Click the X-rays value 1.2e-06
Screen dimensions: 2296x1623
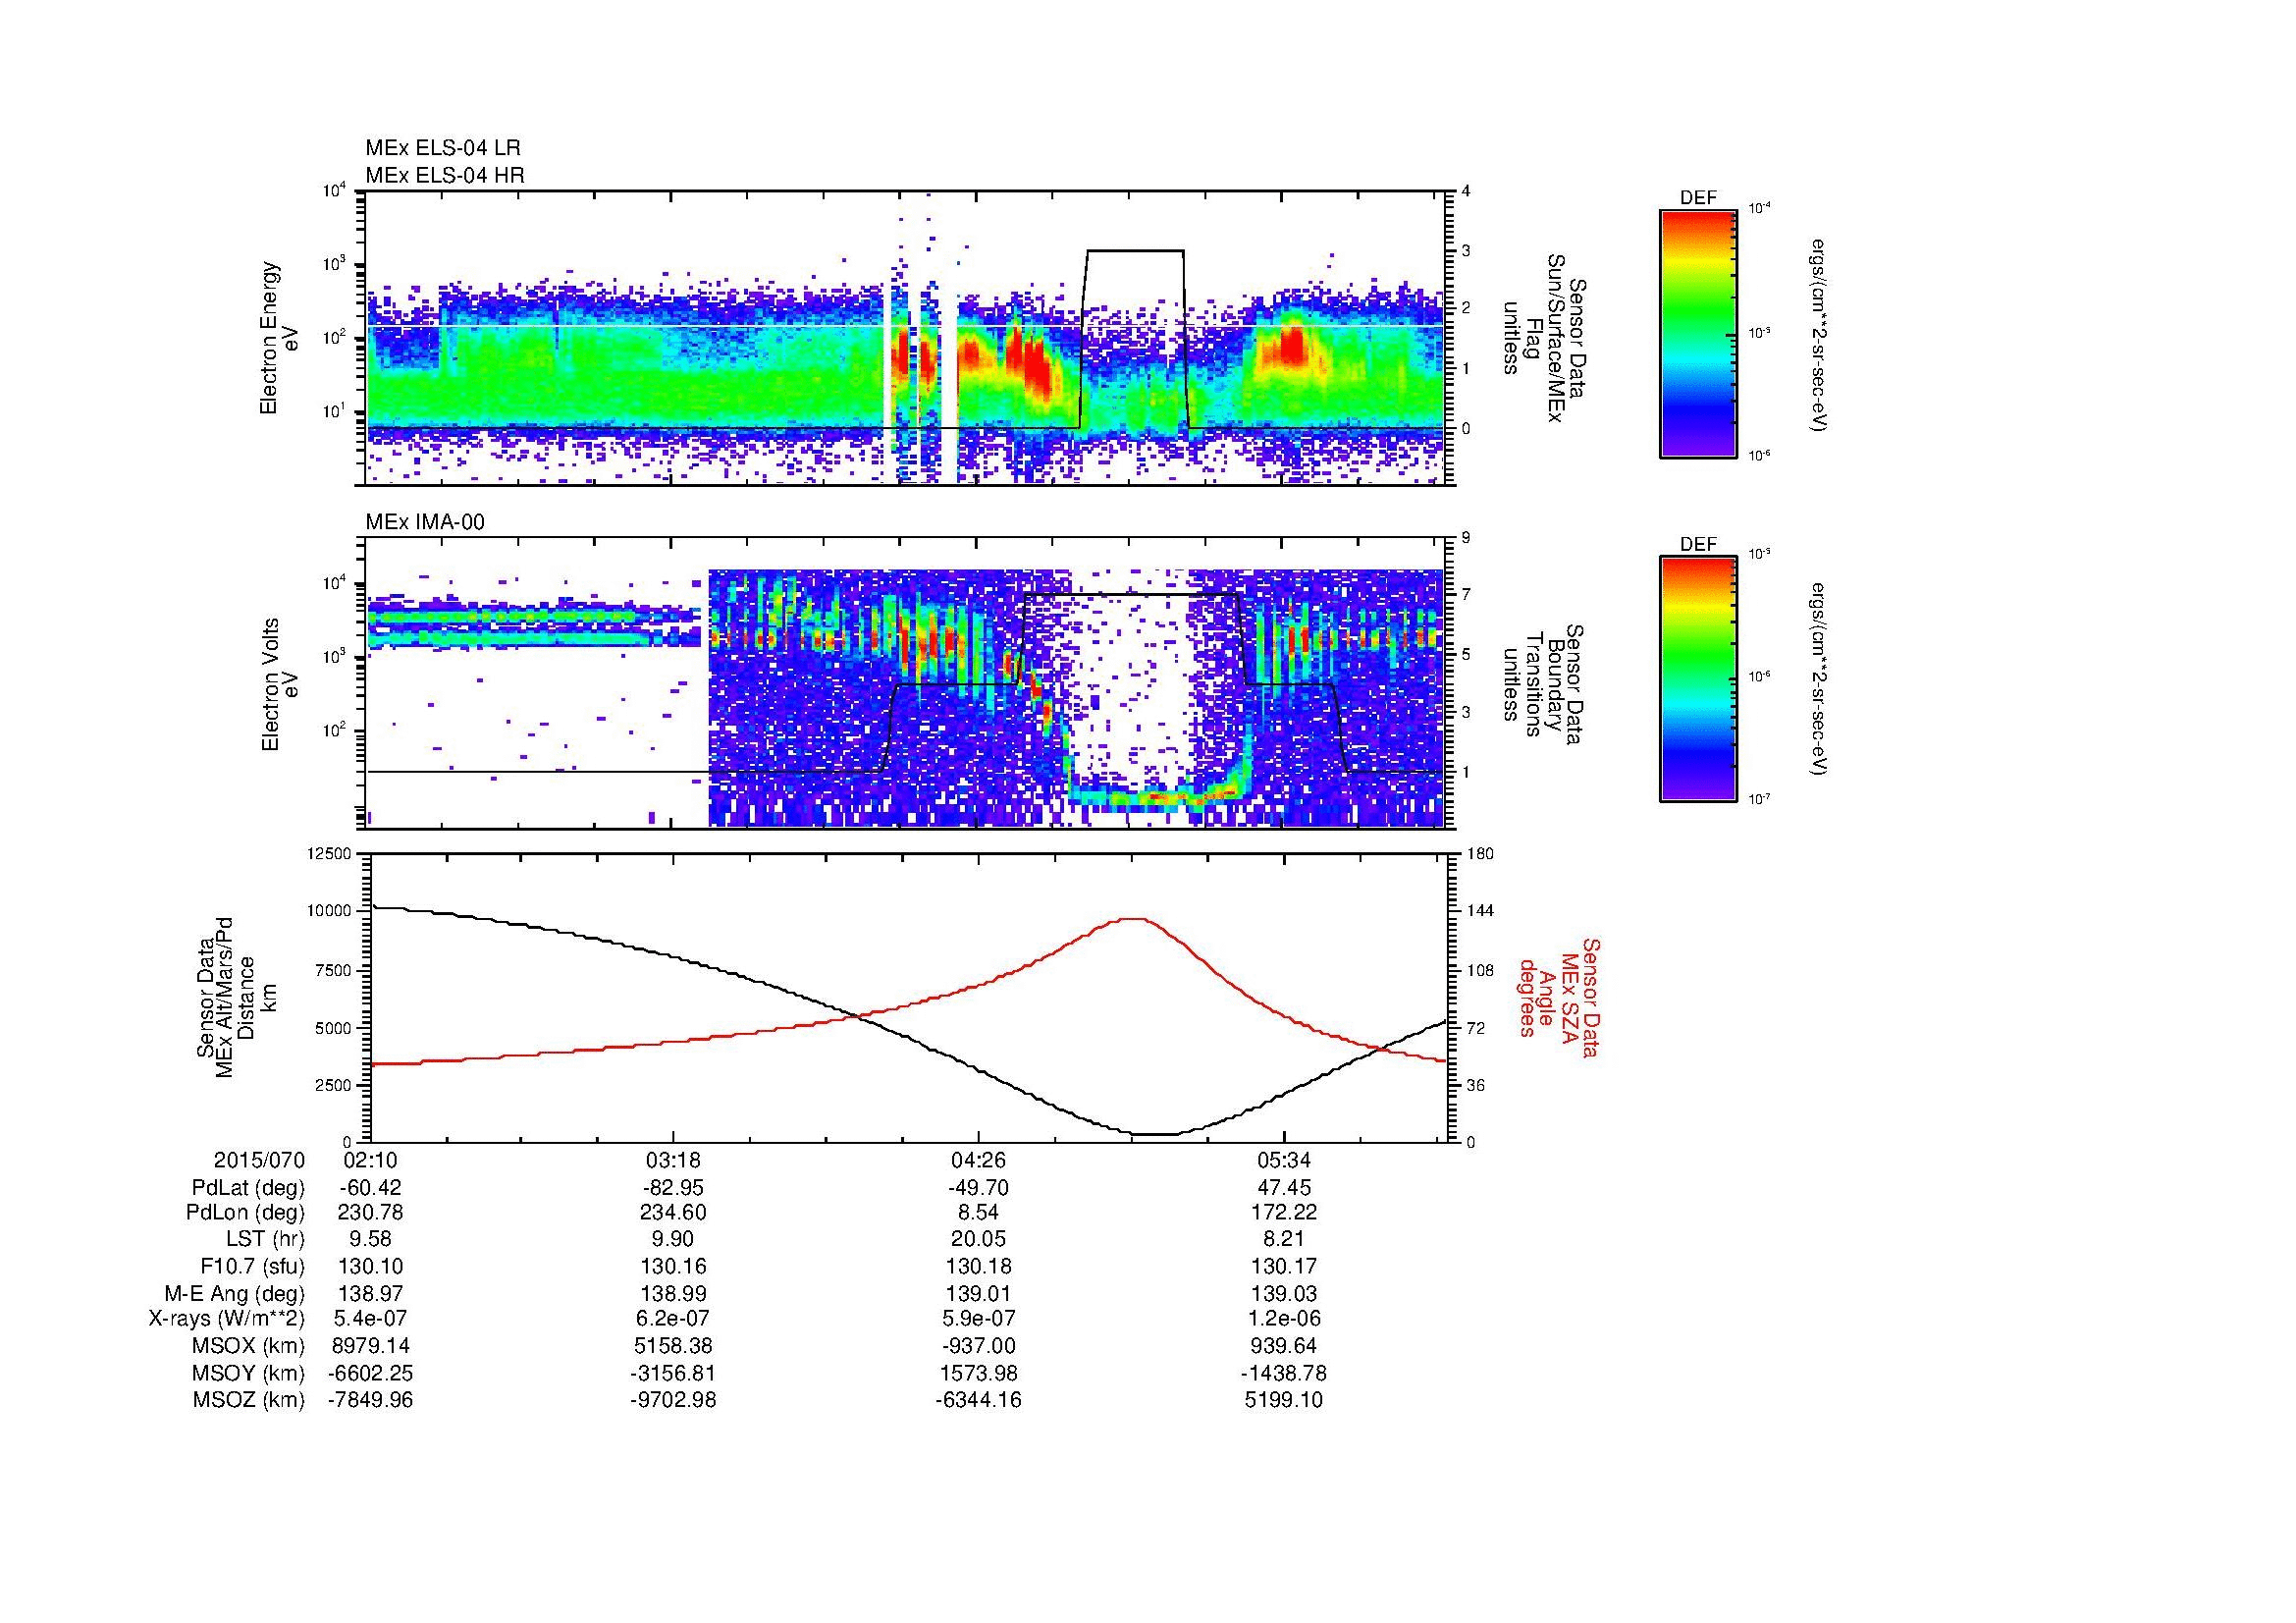(1283, 1320)
